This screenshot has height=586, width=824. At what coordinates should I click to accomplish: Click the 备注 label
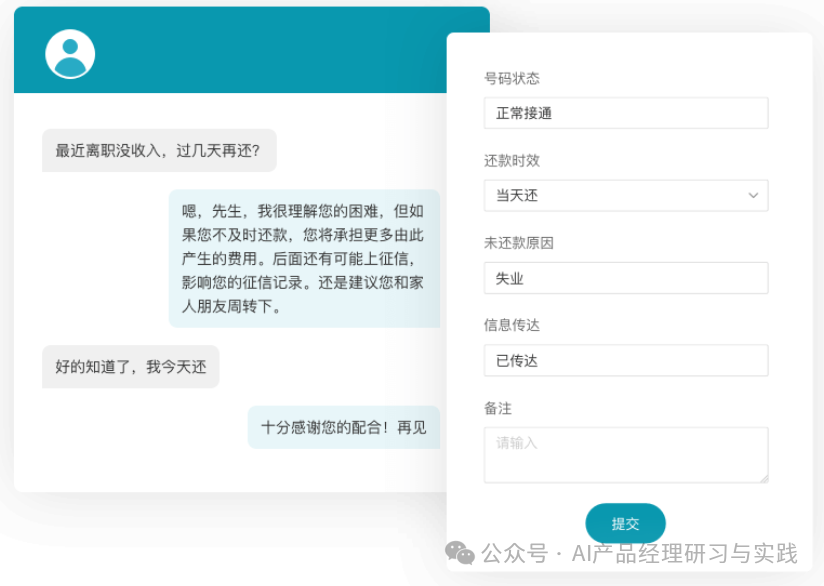(498, 408)
